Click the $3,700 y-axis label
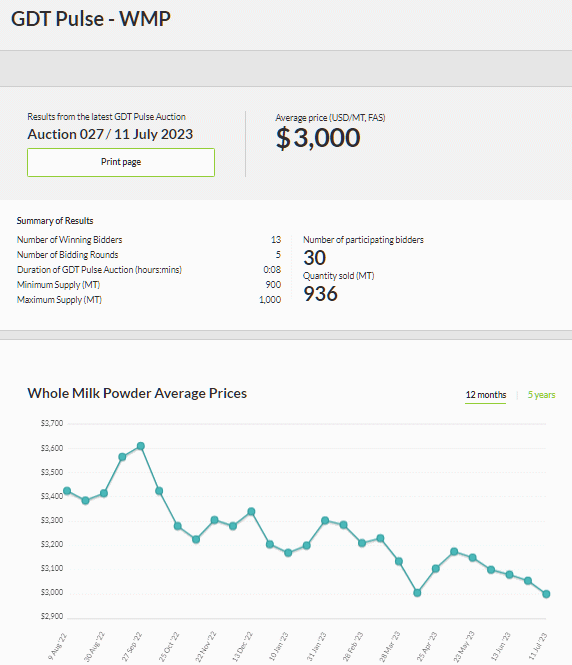 [x=52, y=423]
